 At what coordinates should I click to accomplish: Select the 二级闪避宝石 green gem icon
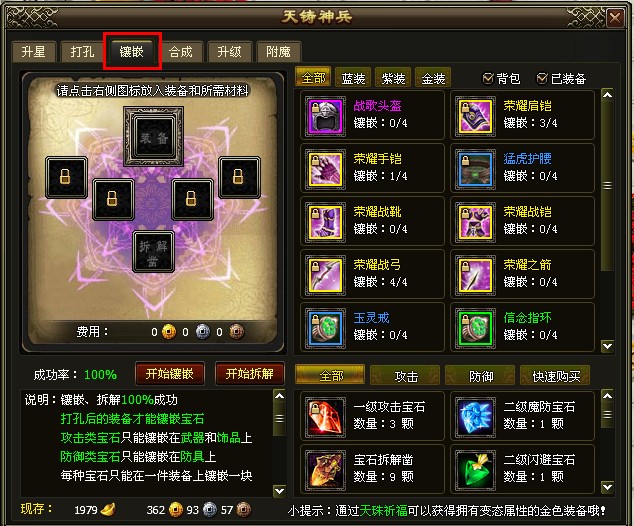(475, 470)
